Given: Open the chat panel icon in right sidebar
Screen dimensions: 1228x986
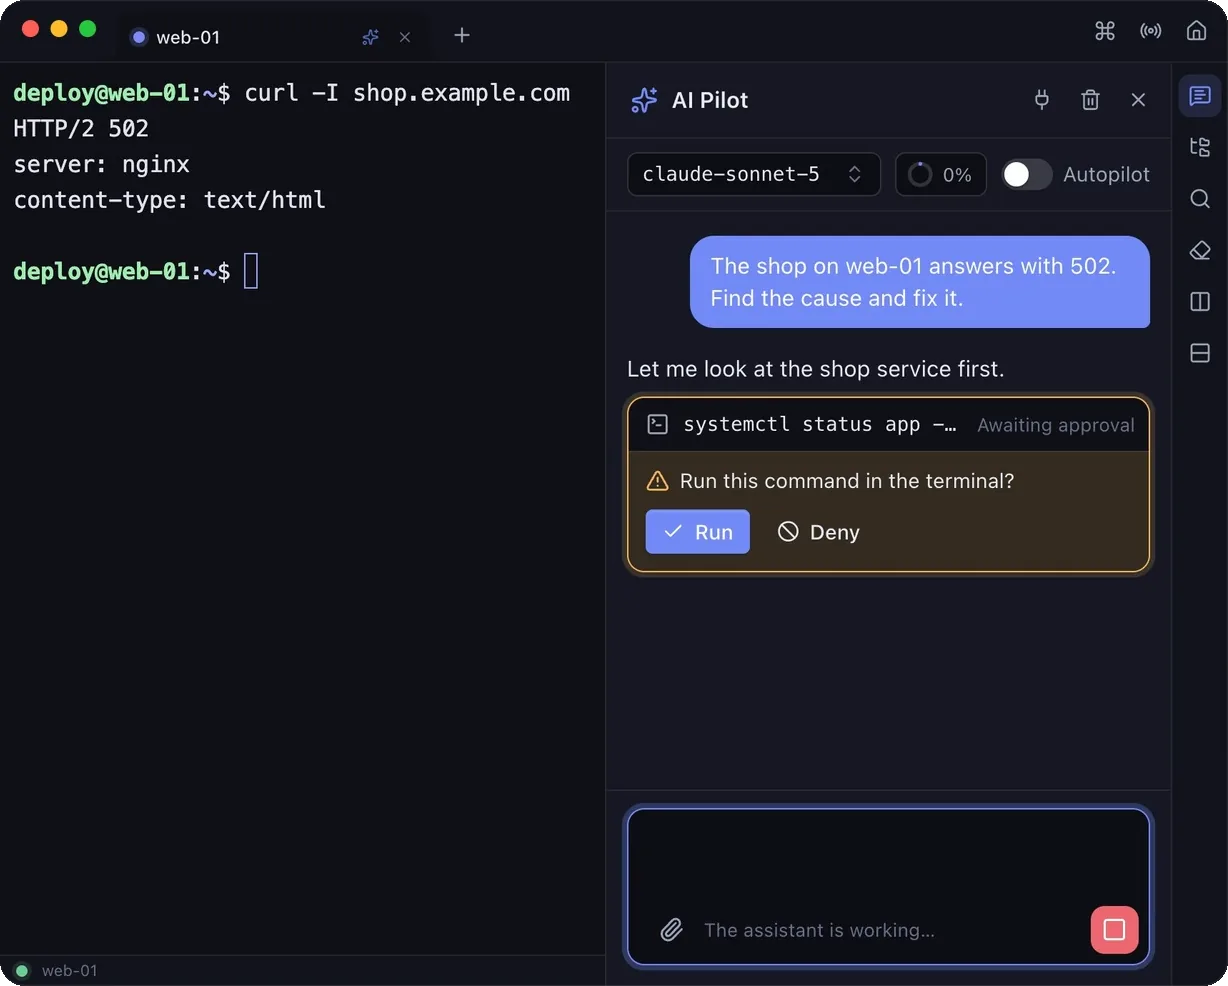Looking at the screenshot, I should (x=1200, y=96).
